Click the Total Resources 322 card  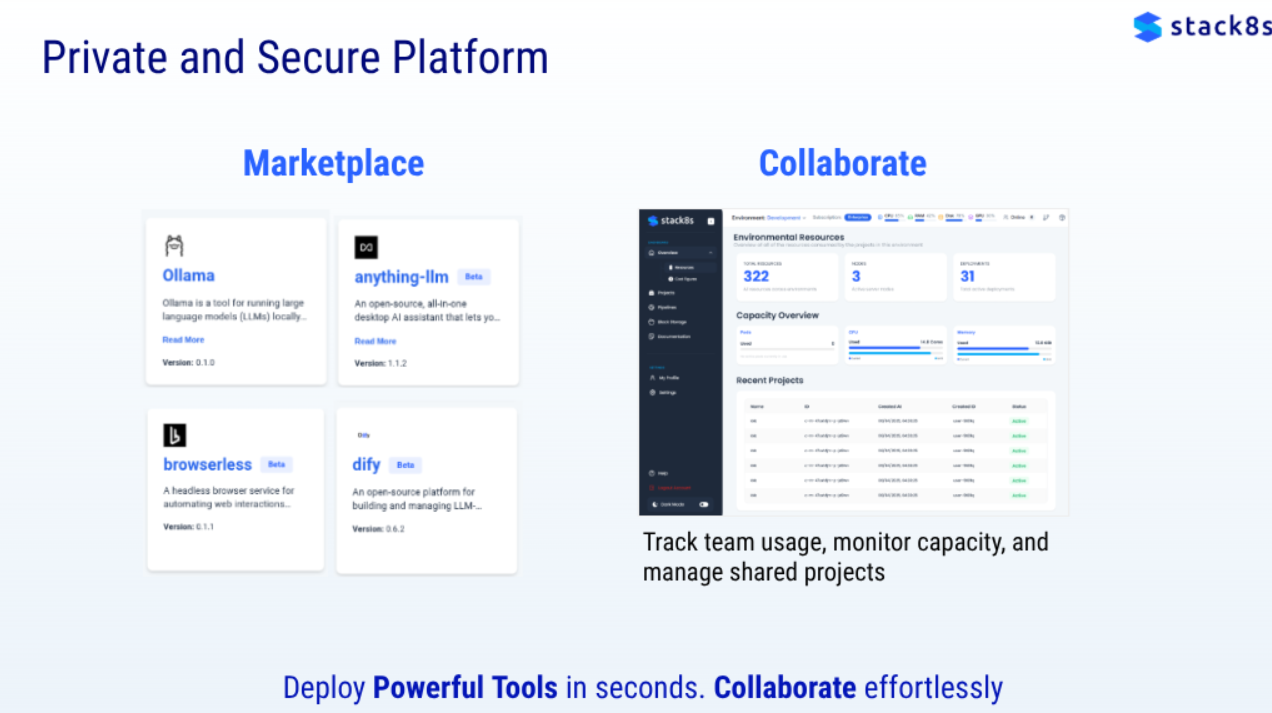787,276
